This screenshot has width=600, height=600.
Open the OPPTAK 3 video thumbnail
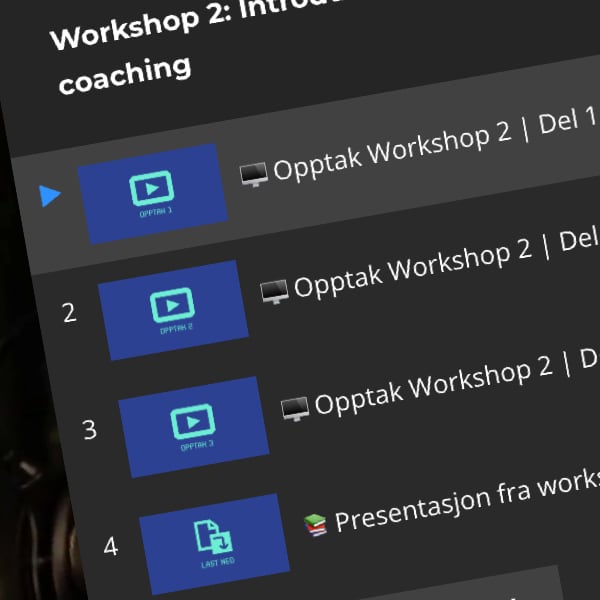194,427
